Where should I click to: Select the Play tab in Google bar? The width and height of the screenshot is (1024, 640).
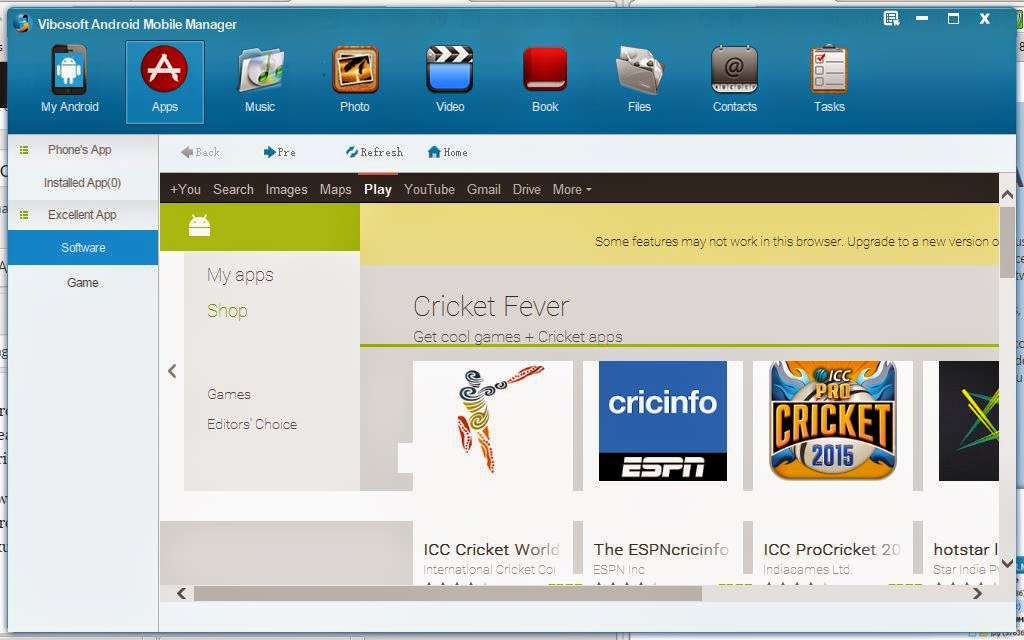377,189
